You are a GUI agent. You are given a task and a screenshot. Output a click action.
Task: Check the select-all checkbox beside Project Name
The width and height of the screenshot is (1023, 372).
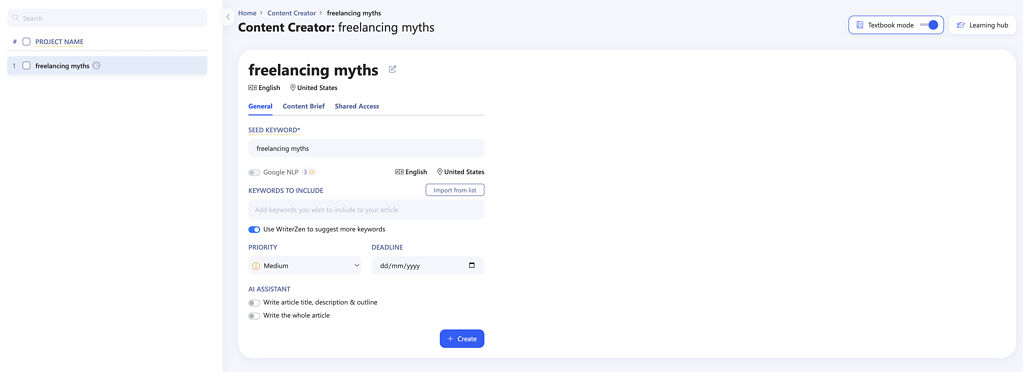[x=26, y=42]
